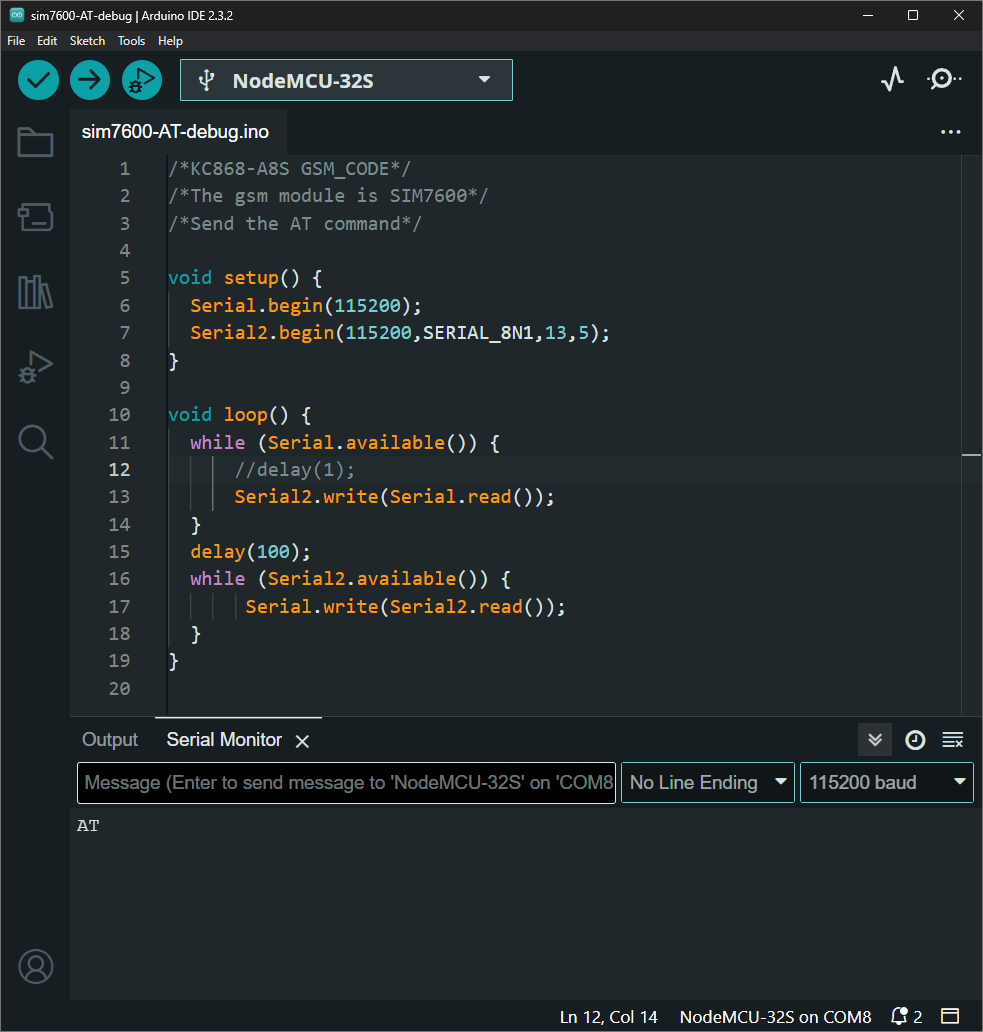Screen dimensions: 983x1032
Task: Toggle timestamp clock icon in Serial Monitor
Action: [x=915, y=740]
